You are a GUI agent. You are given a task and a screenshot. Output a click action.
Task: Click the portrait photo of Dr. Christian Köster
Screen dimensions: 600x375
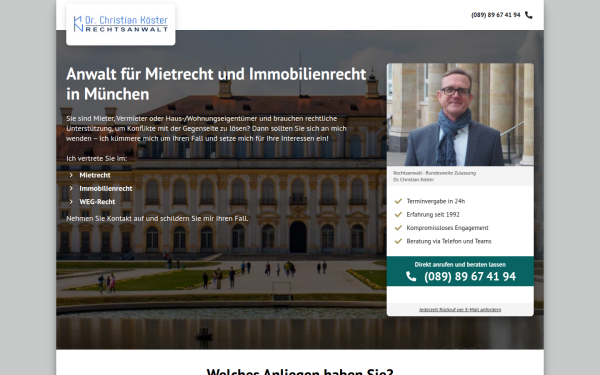click(x=460, y=114)
